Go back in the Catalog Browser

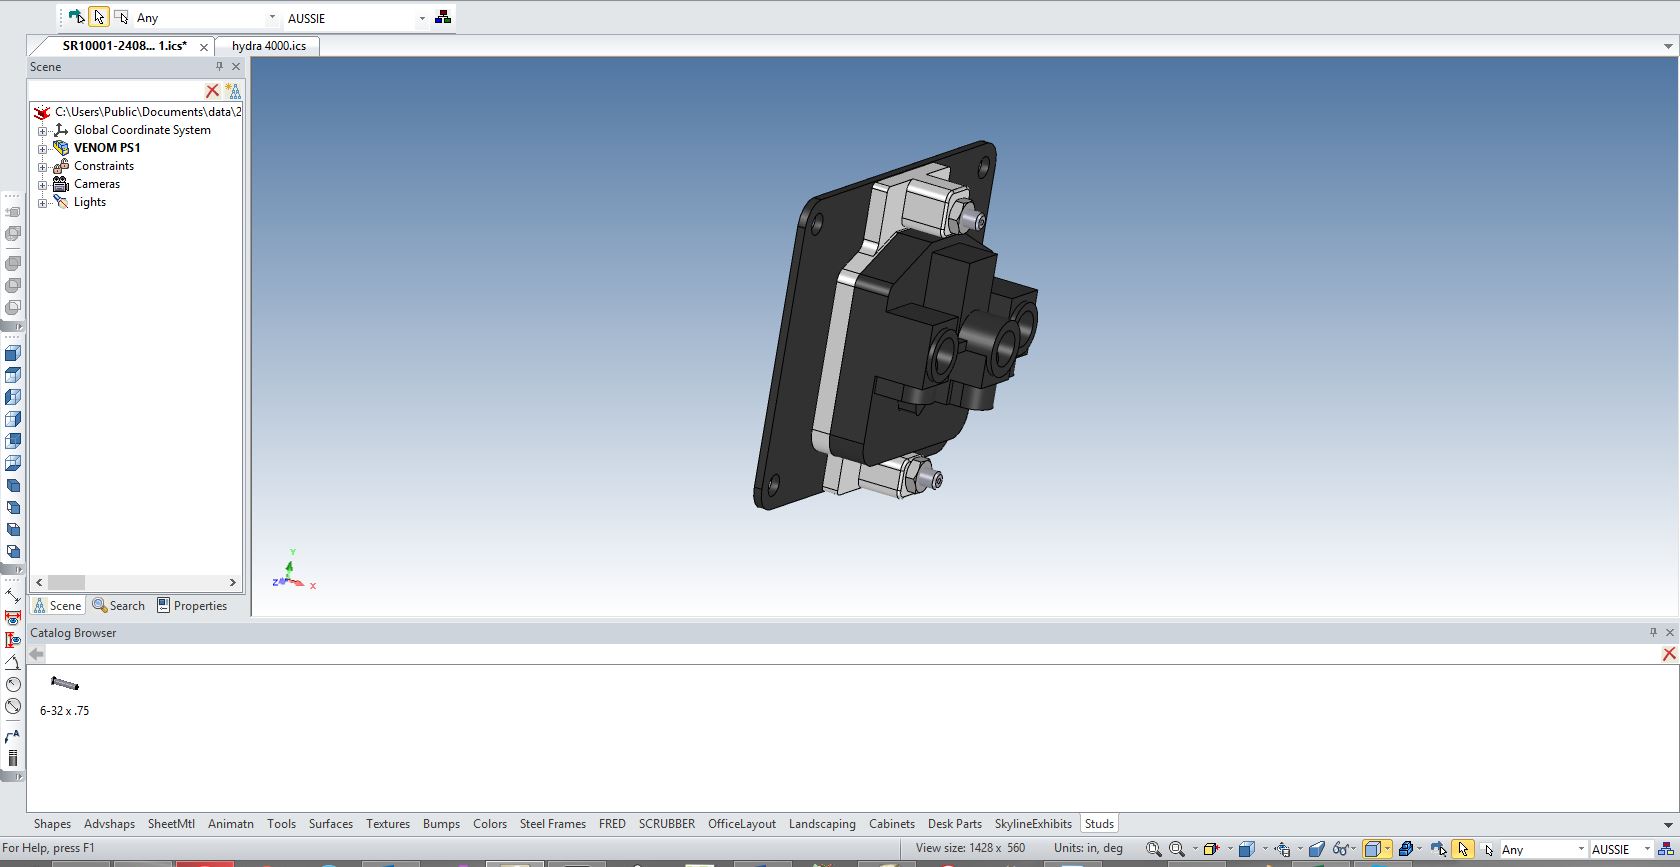37,654
